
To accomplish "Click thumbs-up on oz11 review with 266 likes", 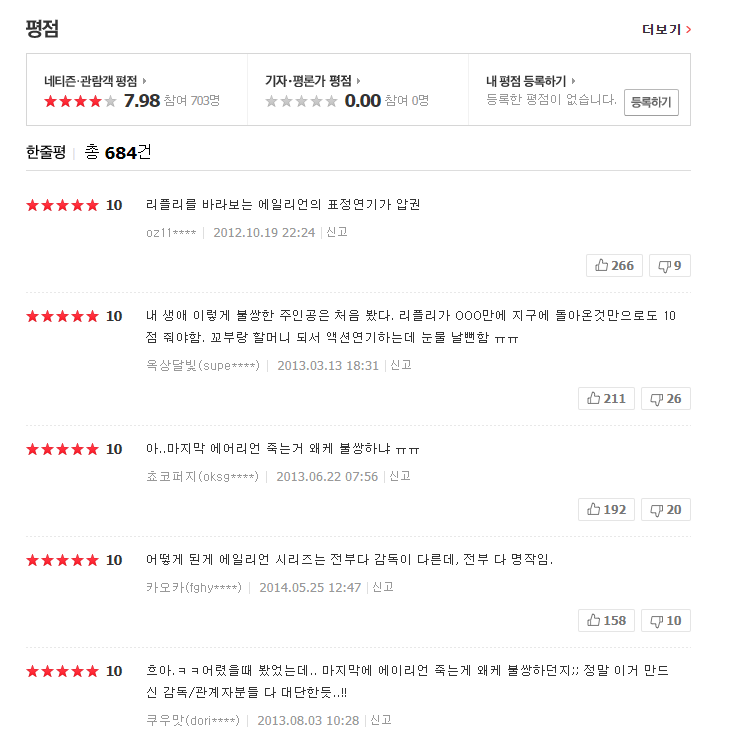I will [x=612, y=265].
